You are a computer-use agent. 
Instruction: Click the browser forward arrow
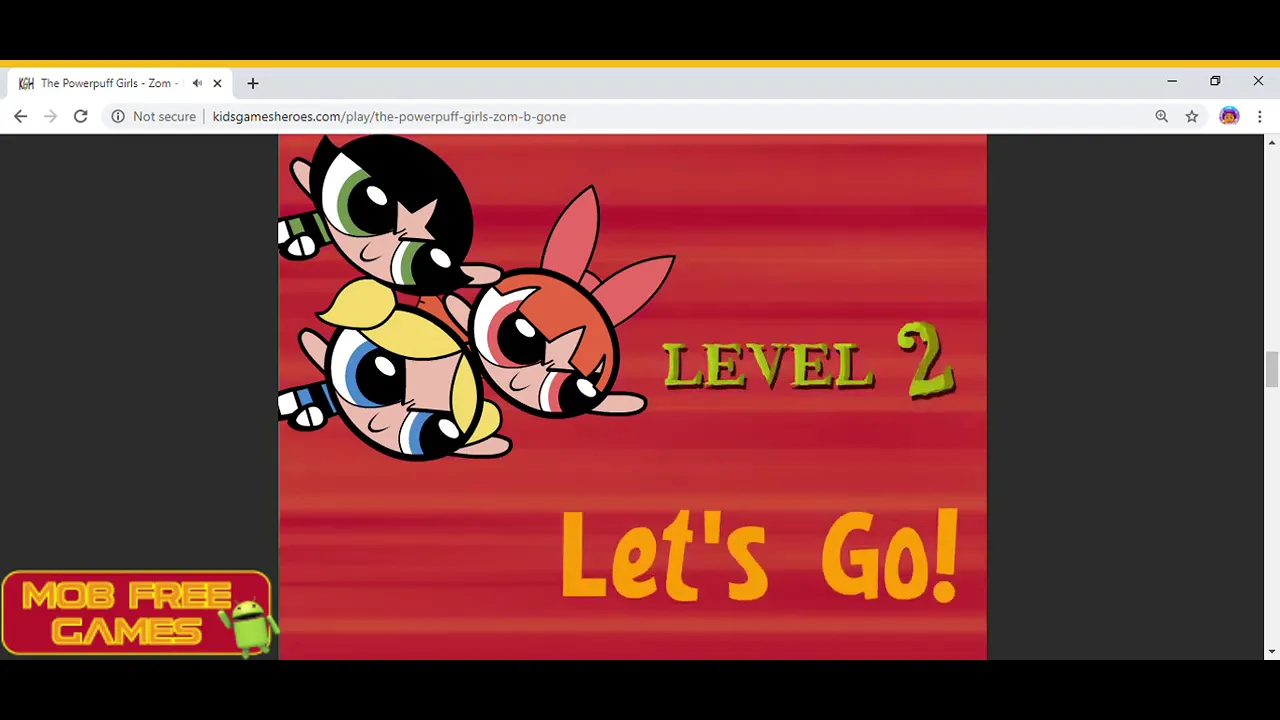50,116
